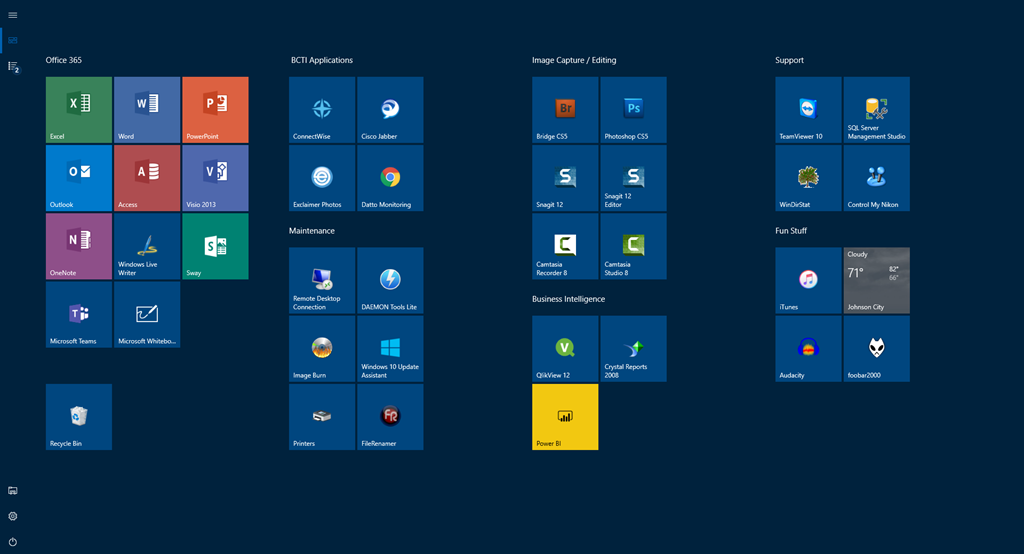The image size is (1024, 554).
Task: Switch to the pinned tiles view
Action: (x=13, y=40)
